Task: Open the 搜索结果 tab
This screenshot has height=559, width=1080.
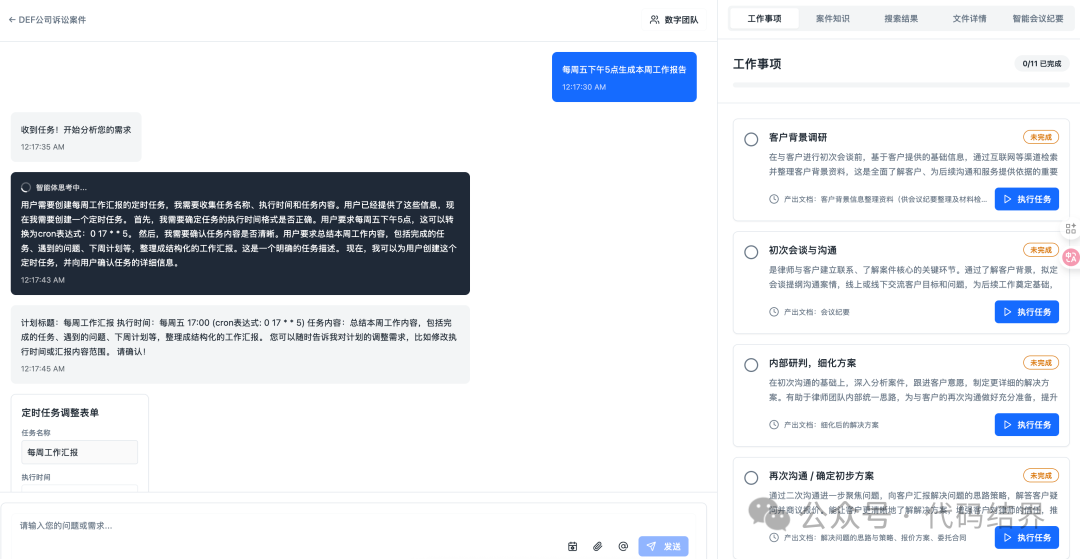Action: tap(901, 18)
